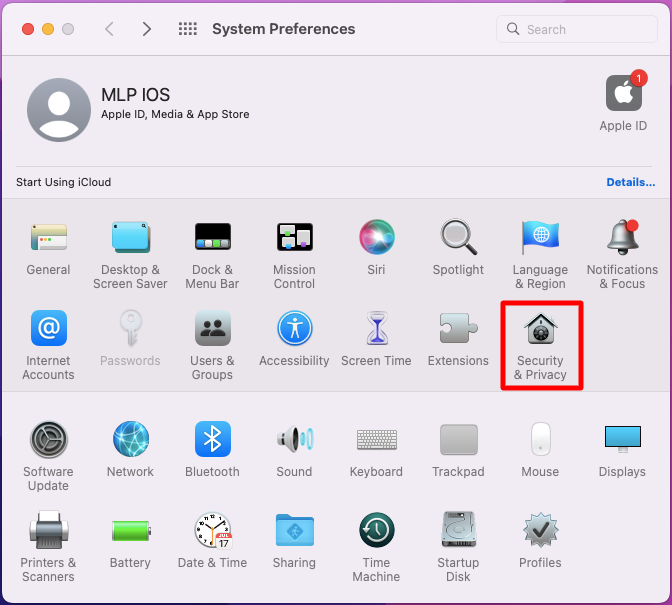Click the Start Using iCloud label

coord(63,182)
